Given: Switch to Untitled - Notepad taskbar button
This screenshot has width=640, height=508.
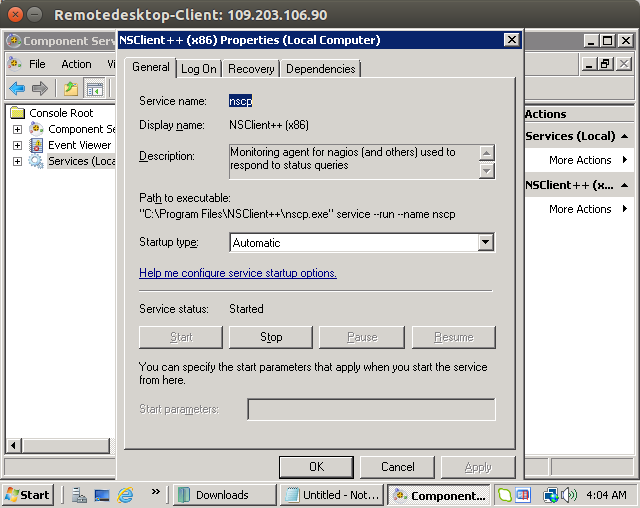Looking at the screenshot, I should pos(332,495).
